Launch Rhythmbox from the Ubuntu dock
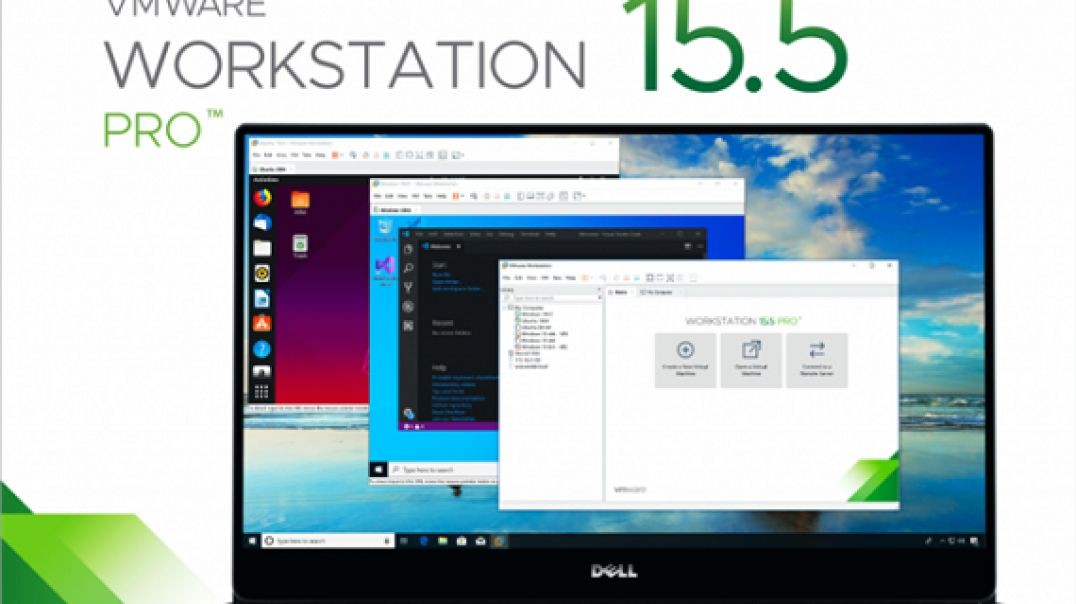The width and height of the screenshot is (1076, 604). pos(261,273)
